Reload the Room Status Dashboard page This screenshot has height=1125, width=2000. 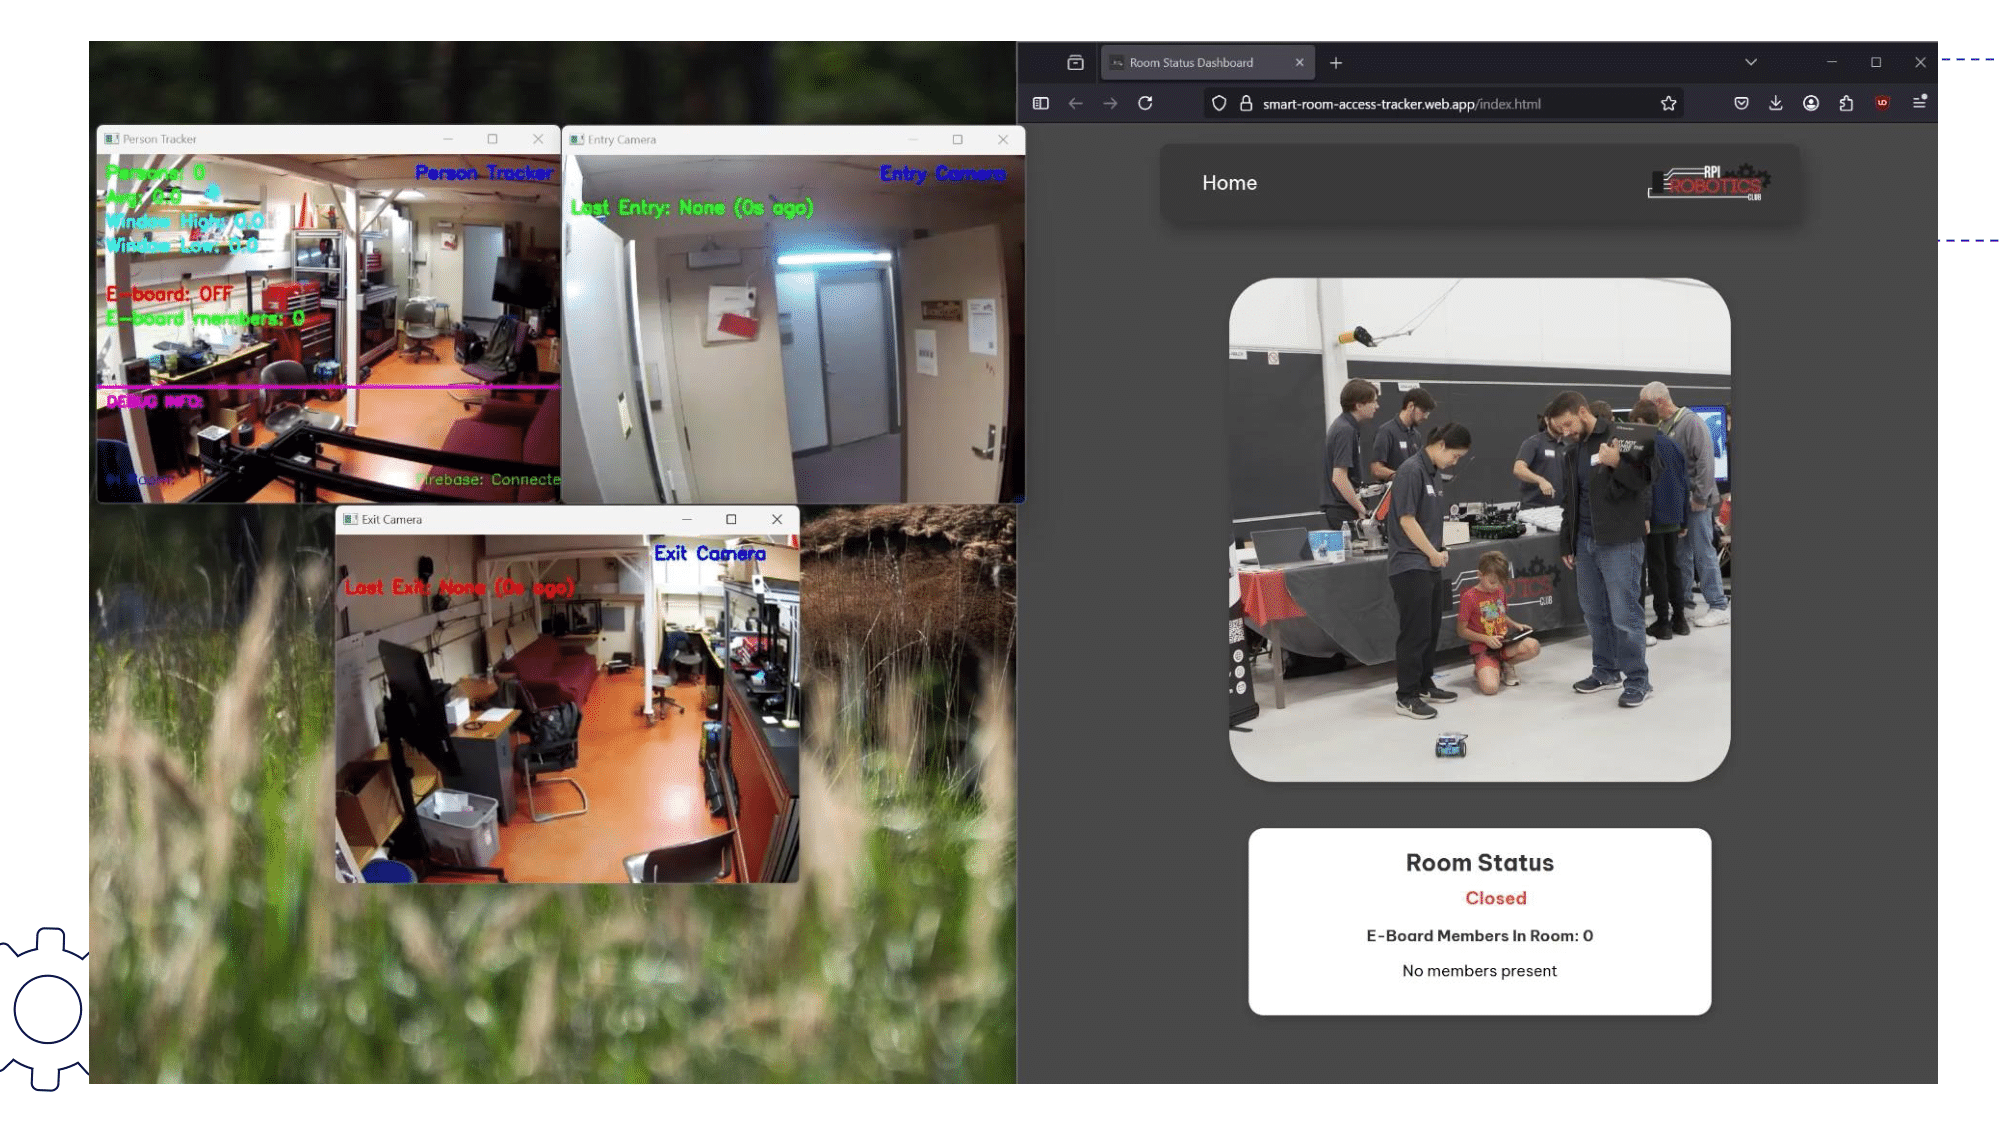1145,103
